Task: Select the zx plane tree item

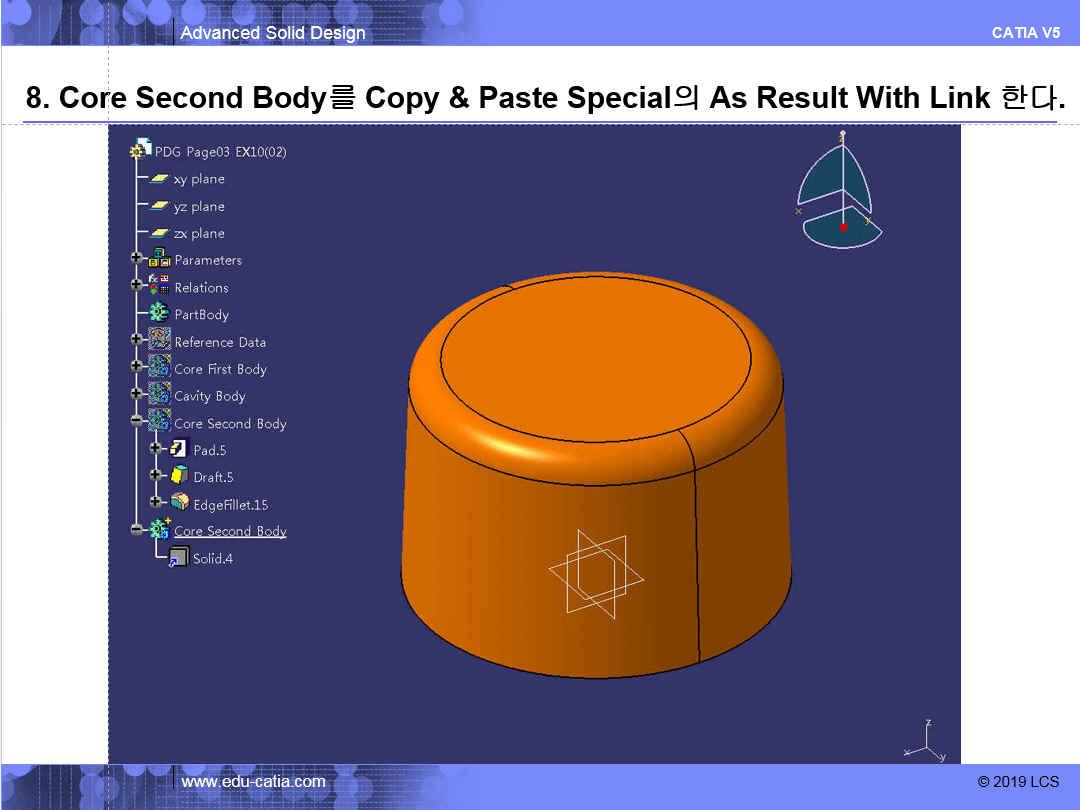Action: [x=199, y=233]
